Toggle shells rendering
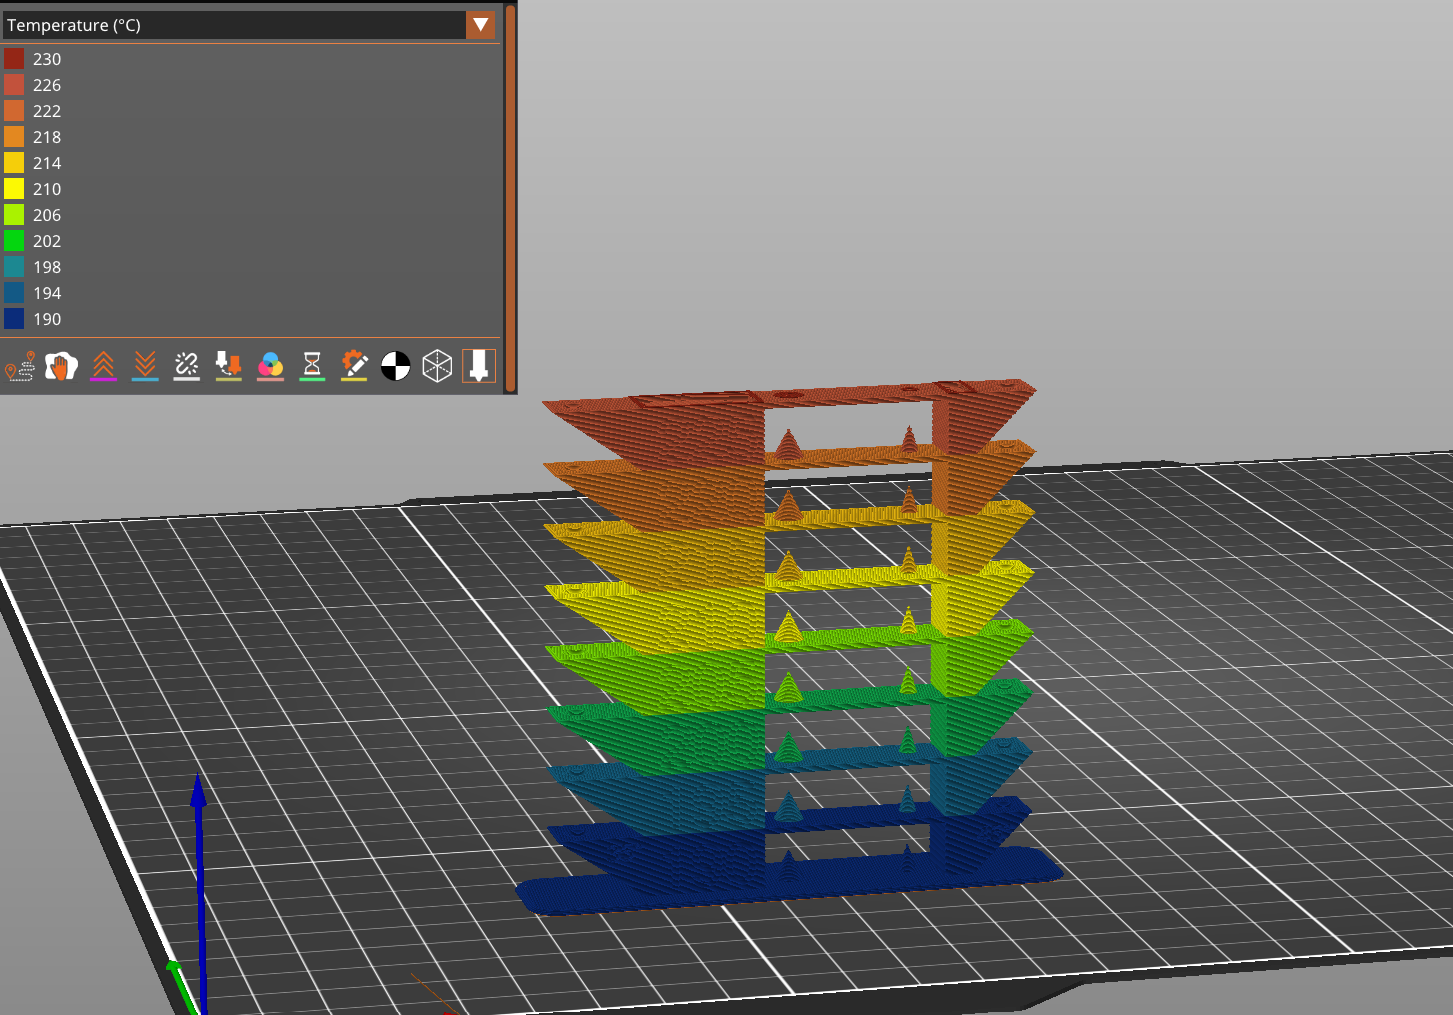 437,366
